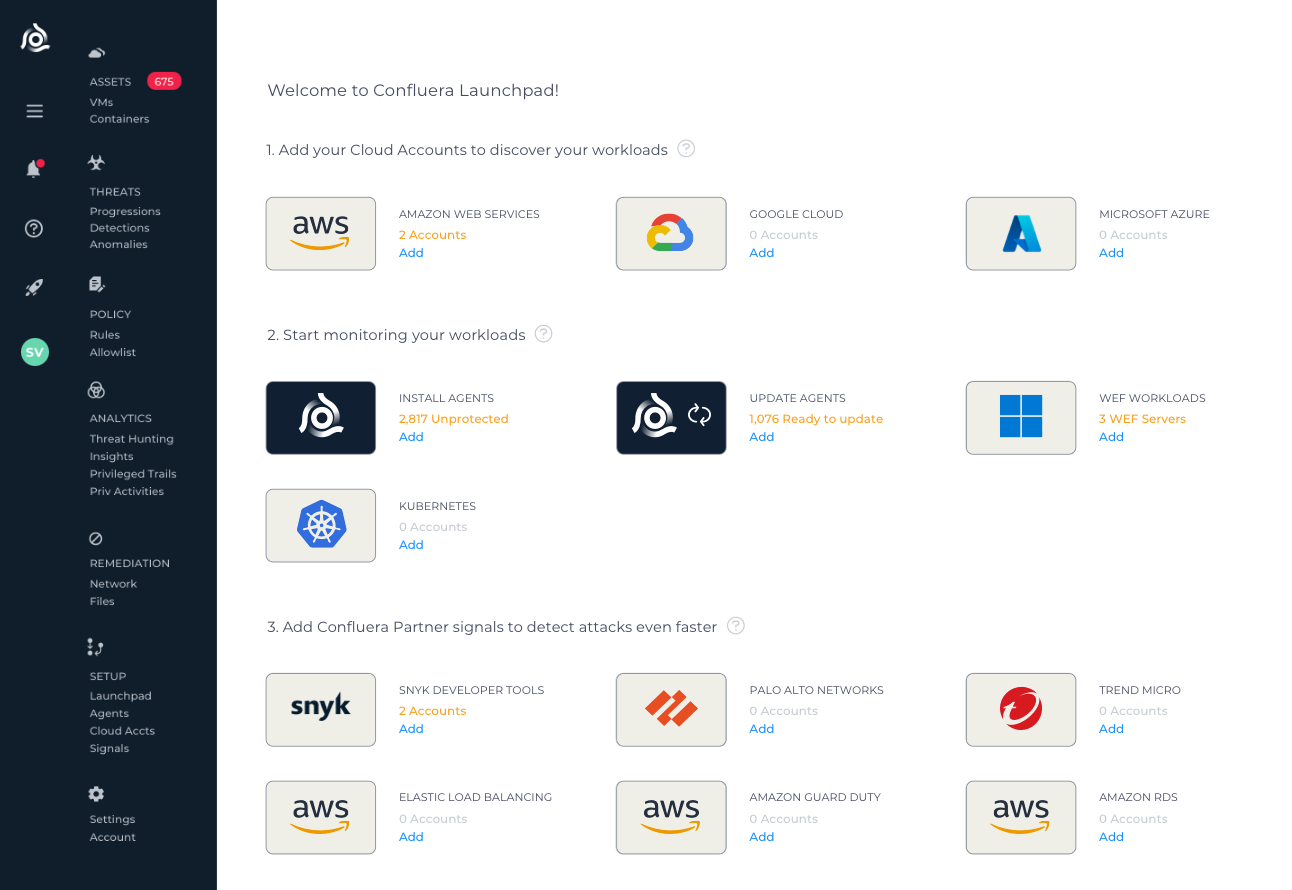The image size is (1292, 890).
Task: Click the Assets cloud icon
Action: pyautogui.click(x=97, y=53)
